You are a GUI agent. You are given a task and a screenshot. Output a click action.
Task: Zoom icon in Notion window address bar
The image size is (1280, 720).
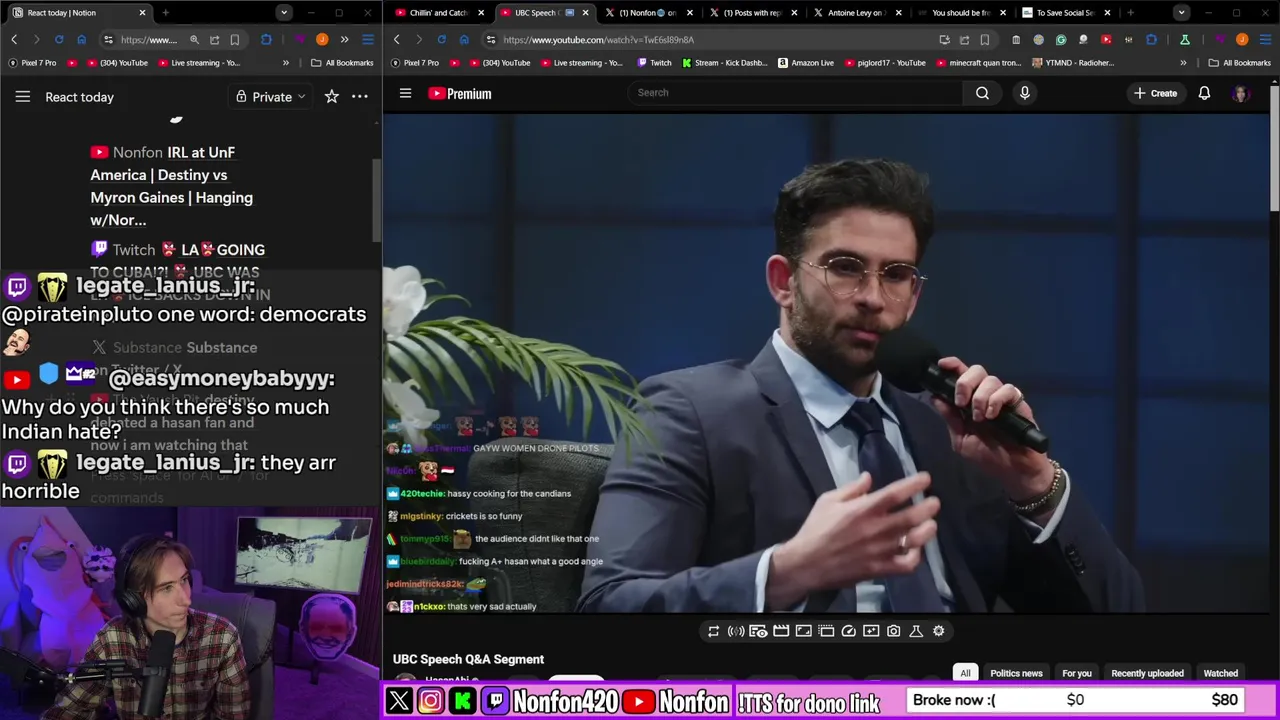(x=194, y=39)
